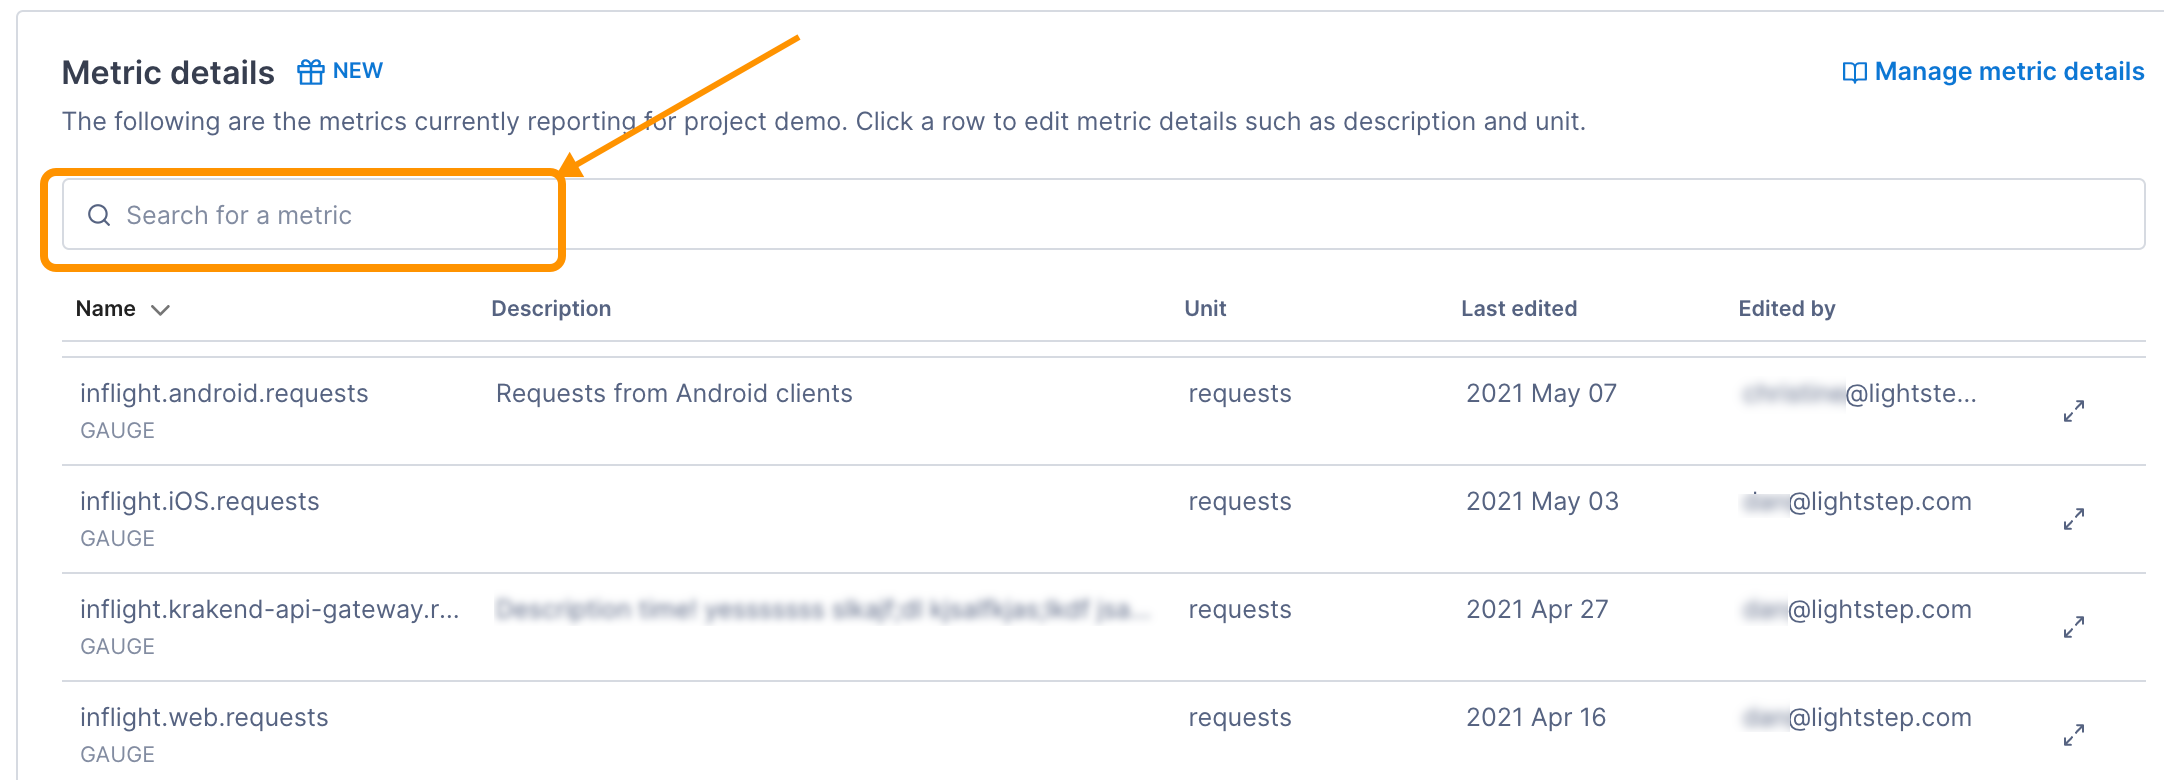The image size is (2164, 780).
Task: Sort by the Last edited column header
Action: [1518, 309]
